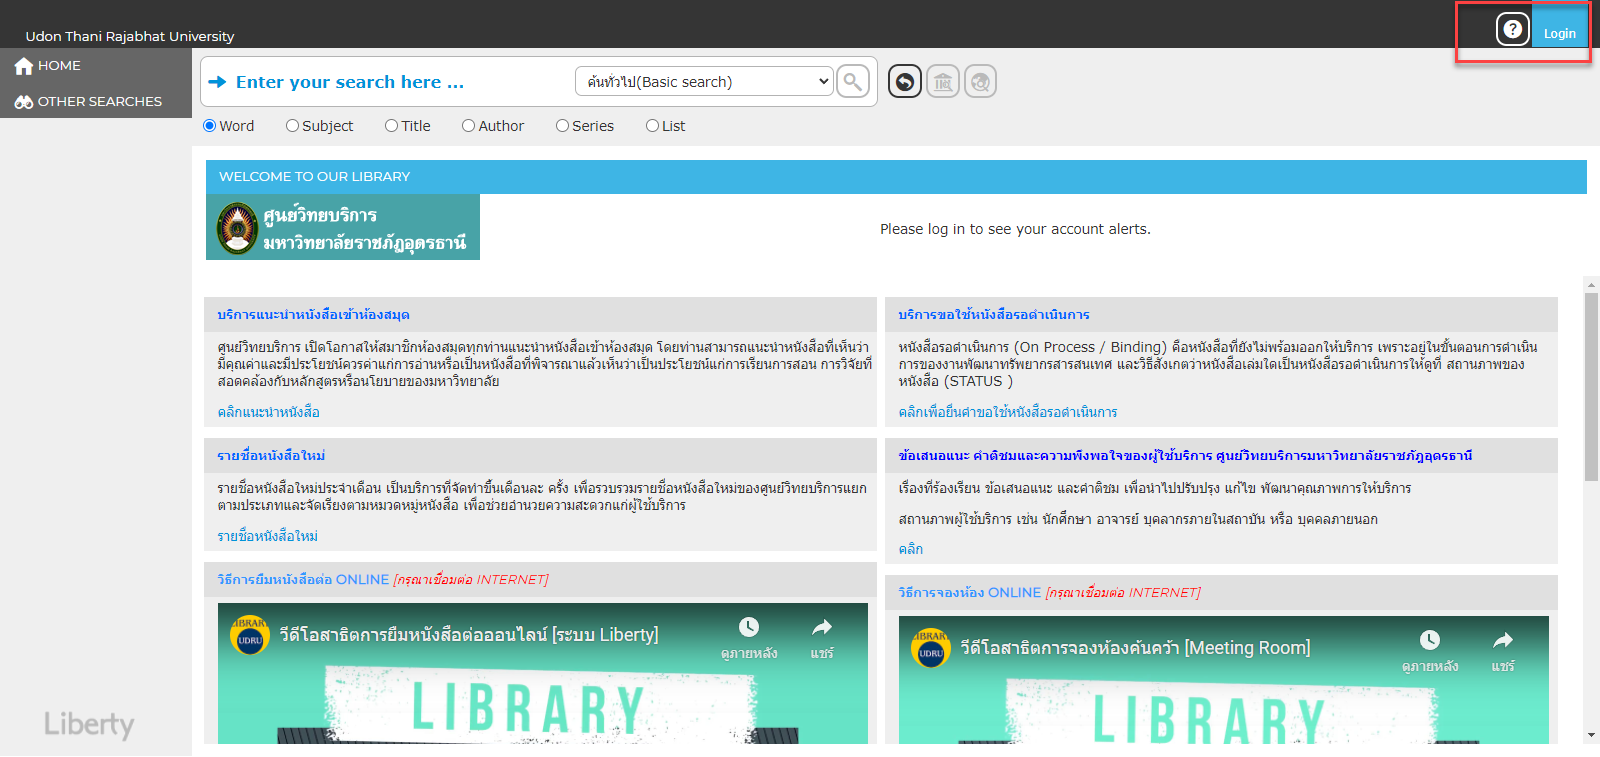Click the feedback and satisfaction section heading
The width and height of the screenshot is (1600, 757).
click(1185, 456)
